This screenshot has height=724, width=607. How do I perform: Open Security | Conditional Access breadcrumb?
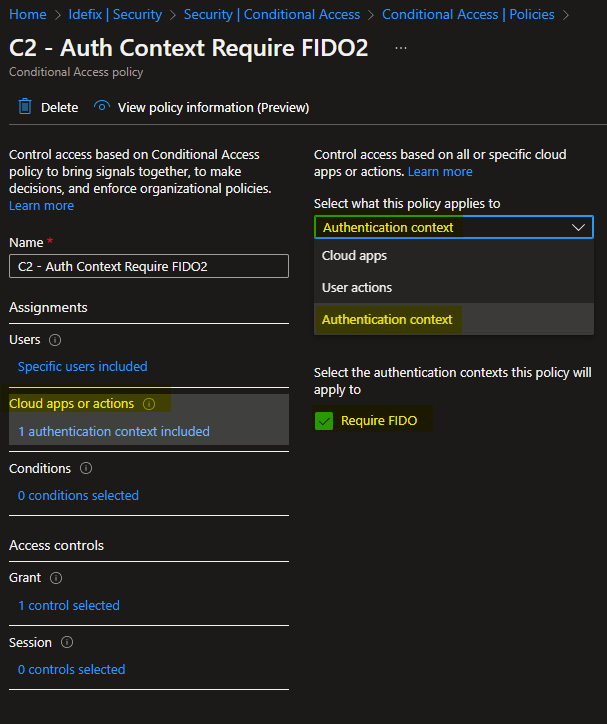tap(271, 14)
